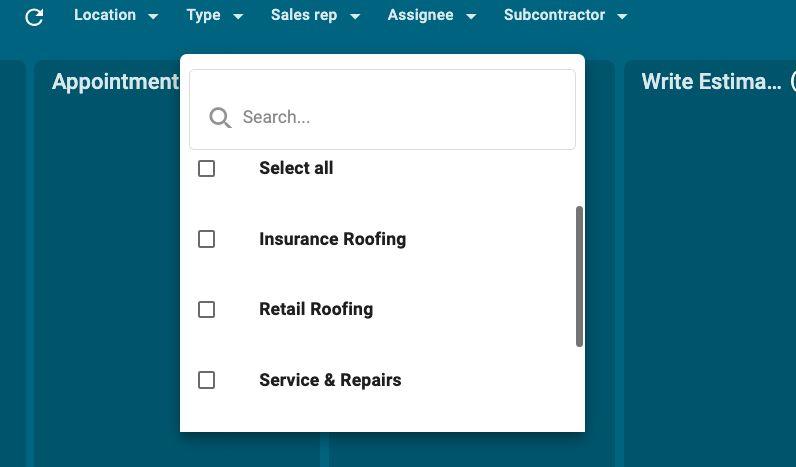The image size is (796, 467).
Task: Click the Appointment column header
Action: pyautogui.click(x=115, y=82)
